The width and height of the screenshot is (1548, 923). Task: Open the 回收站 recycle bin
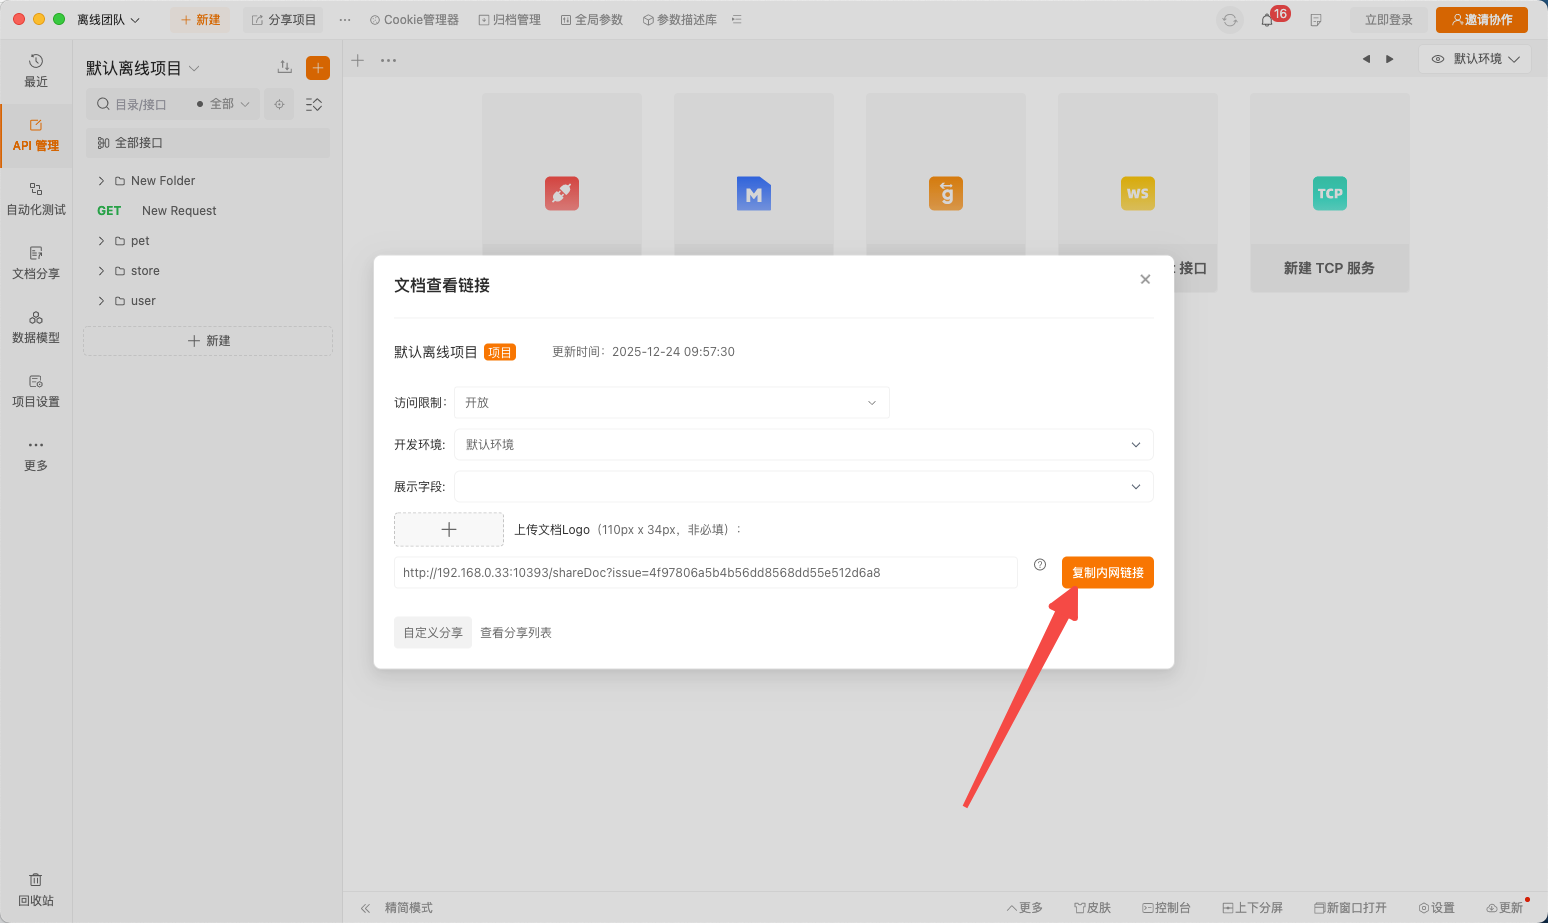tap(36, 889)
